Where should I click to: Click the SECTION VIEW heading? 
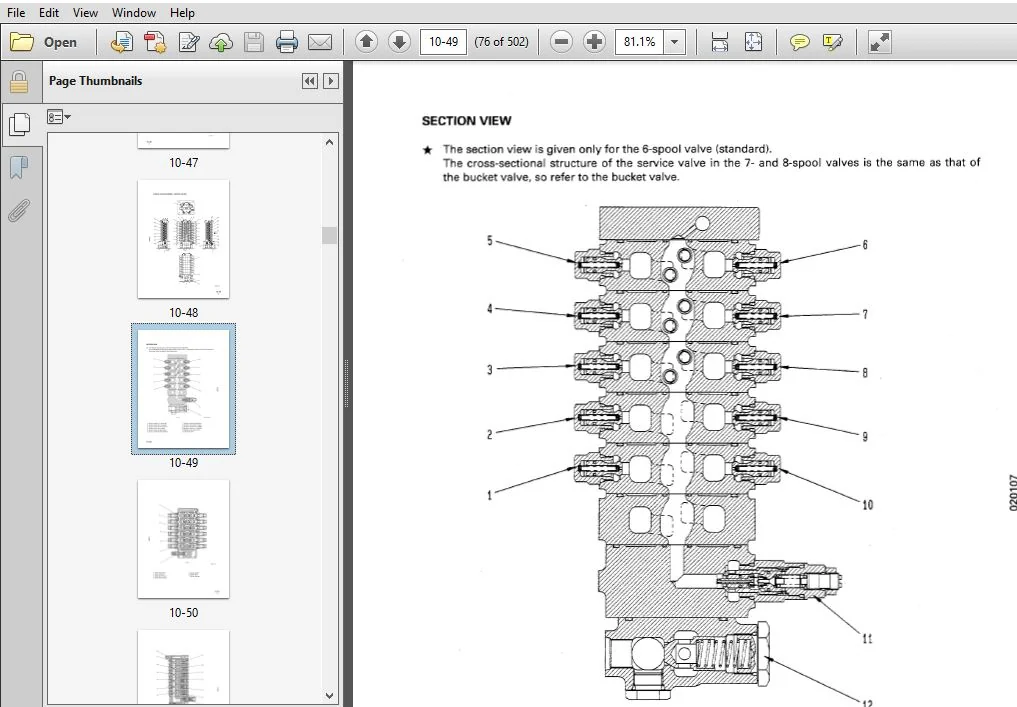(x=466, y=121)
